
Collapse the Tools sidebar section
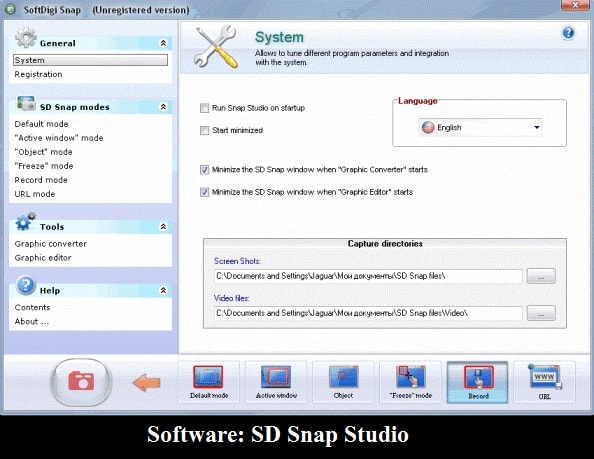point(163,226)
